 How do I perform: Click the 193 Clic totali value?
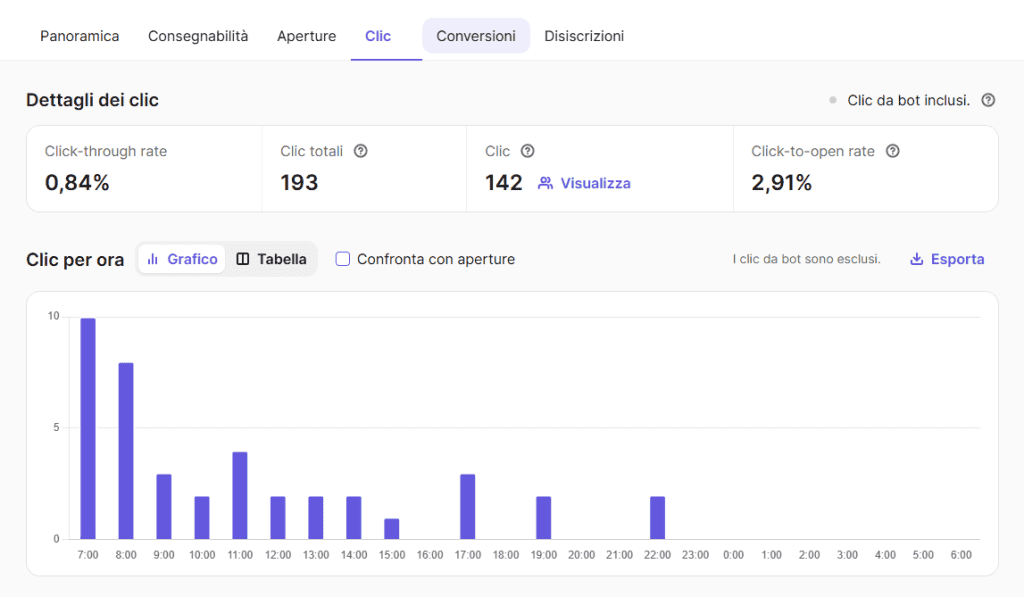coord(299,183)
